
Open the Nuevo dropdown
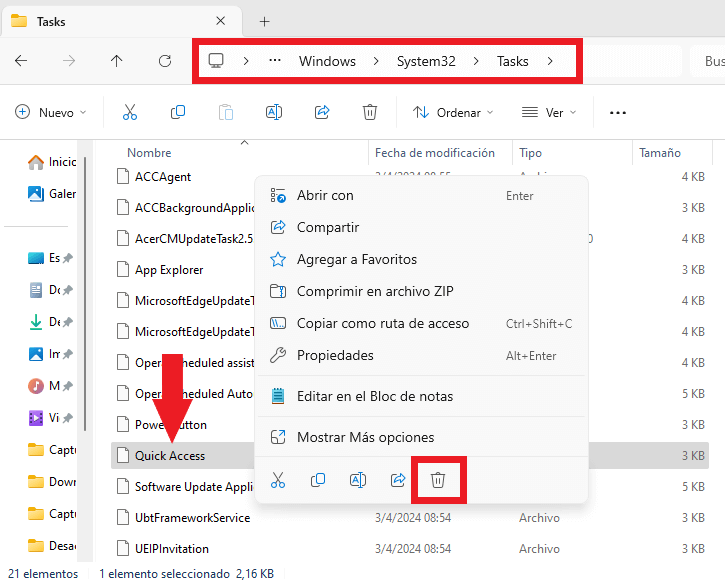point(51,112)
